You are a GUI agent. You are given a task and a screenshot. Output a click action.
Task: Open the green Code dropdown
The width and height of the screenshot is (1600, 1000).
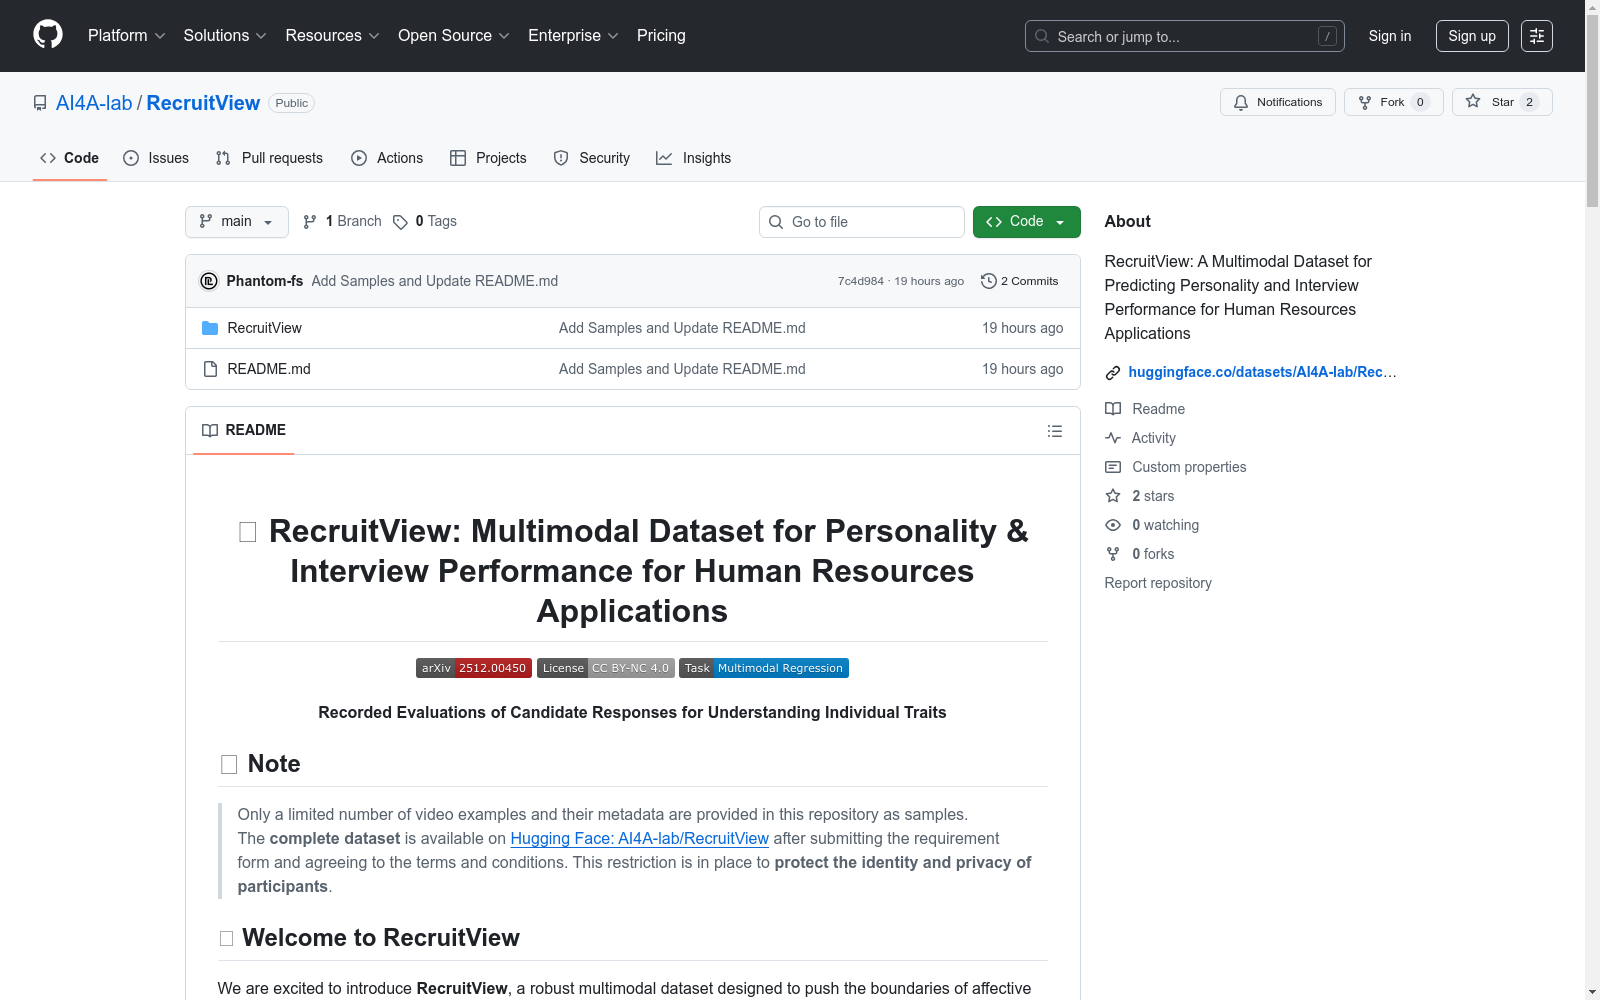click(1027, 222)
